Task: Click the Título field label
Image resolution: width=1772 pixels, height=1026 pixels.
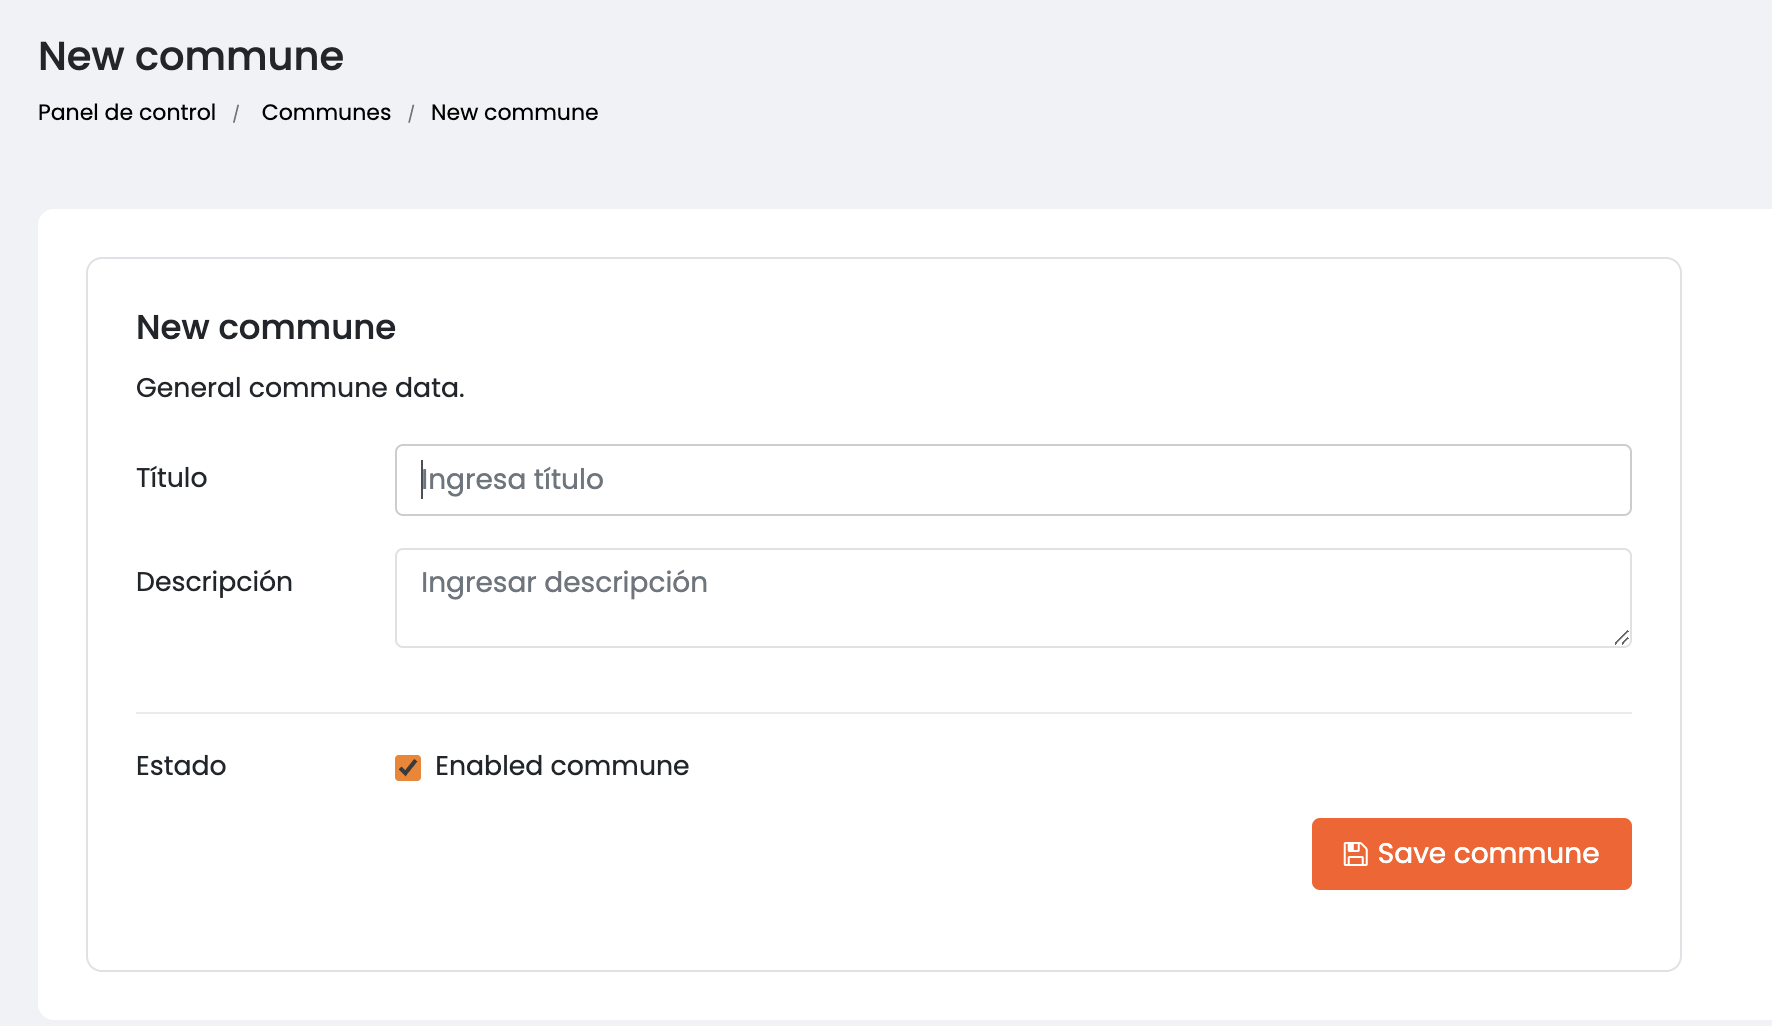Action: click(x=172, y=477)
